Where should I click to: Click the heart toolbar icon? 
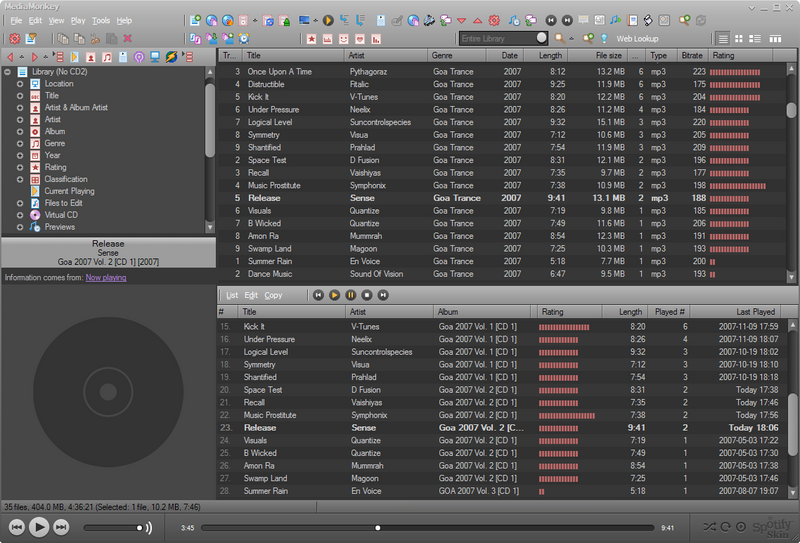click(x=360, y=39)
